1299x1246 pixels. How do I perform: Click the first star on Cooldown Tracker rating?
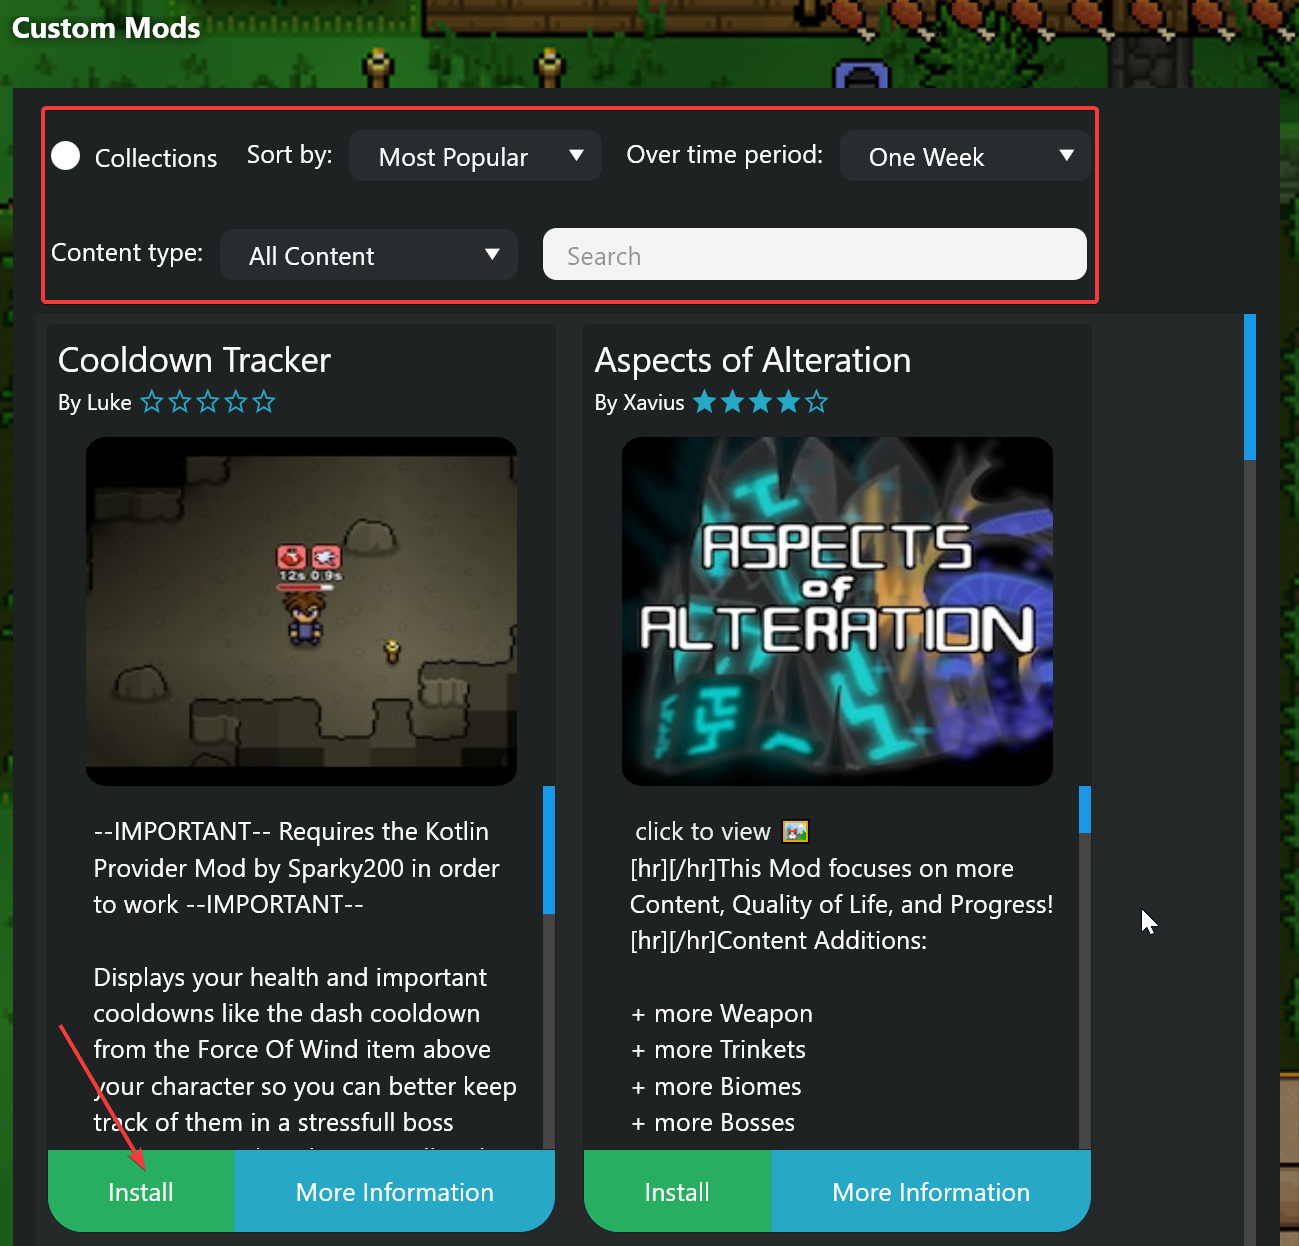coord(152,402)
